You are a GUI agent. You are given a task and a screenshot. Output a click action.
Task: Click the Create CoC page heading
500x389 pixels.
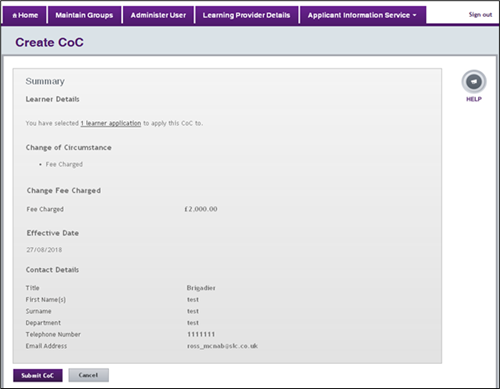(50, 42)
